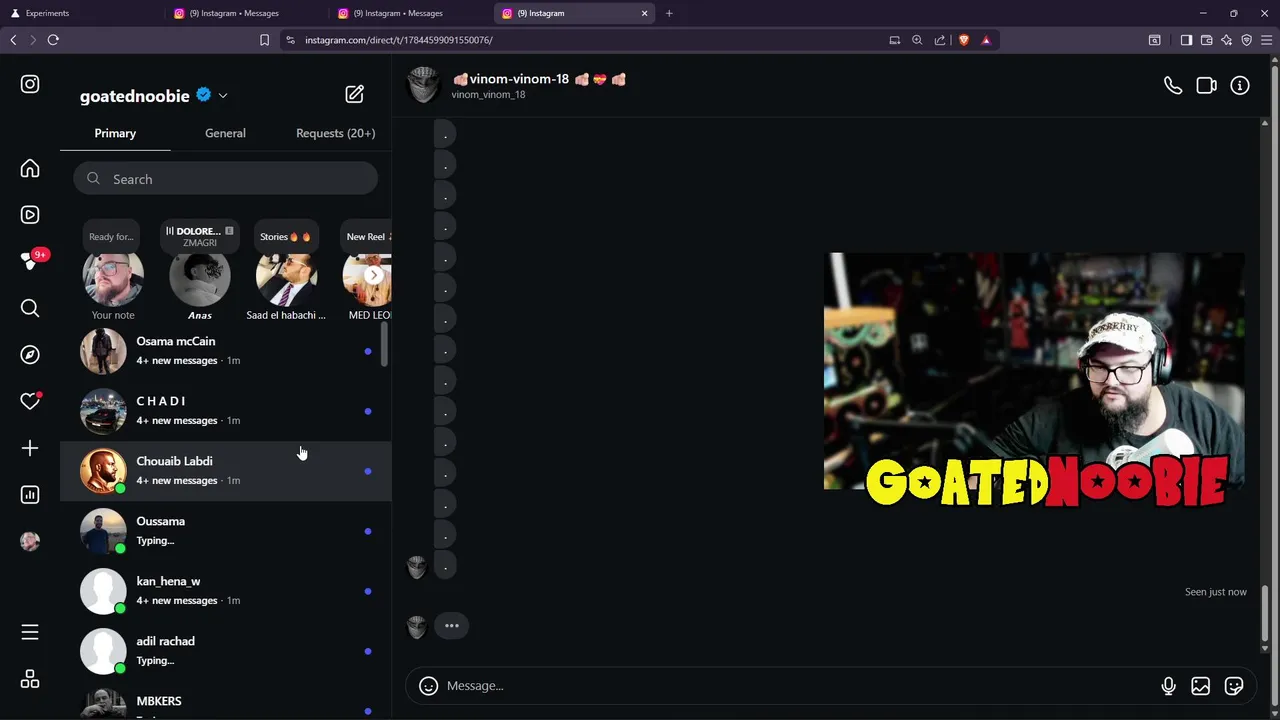Open Brave wallet icon in toolbar
Viewport: 1280px width, 720px height.
1207,40
